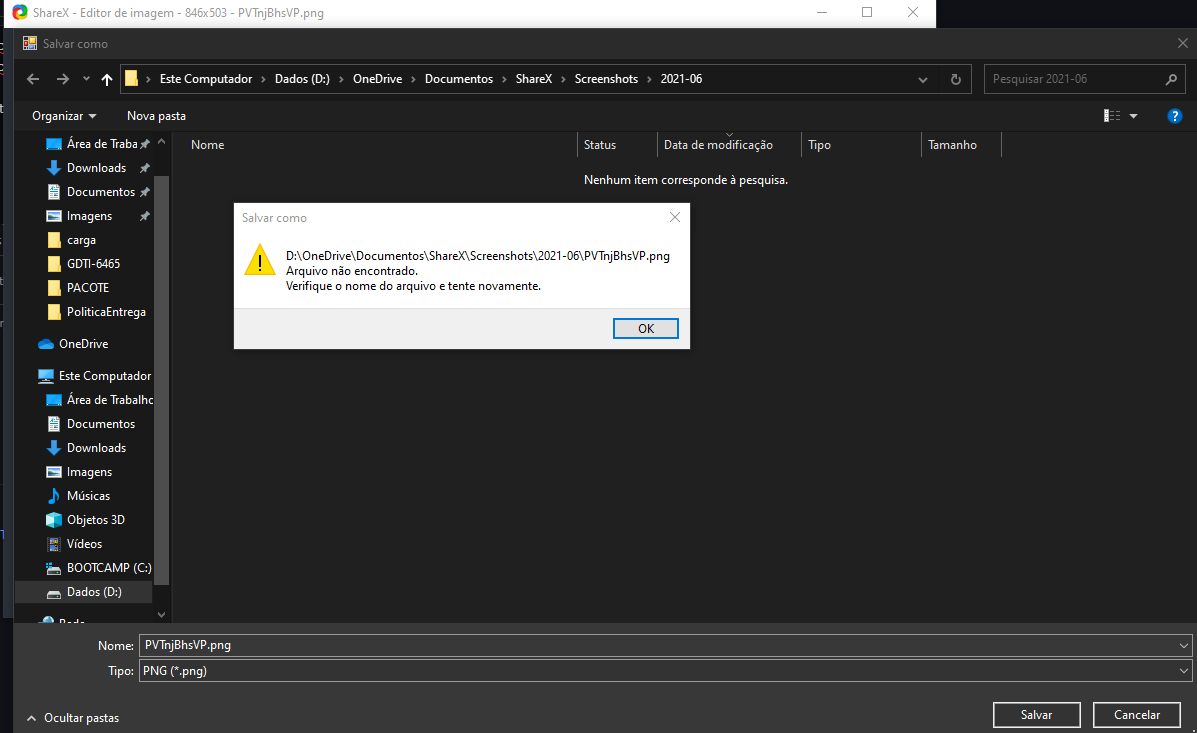1197x733 pixels.
Task: Click the Salvar button
Action: (1036, 714)
